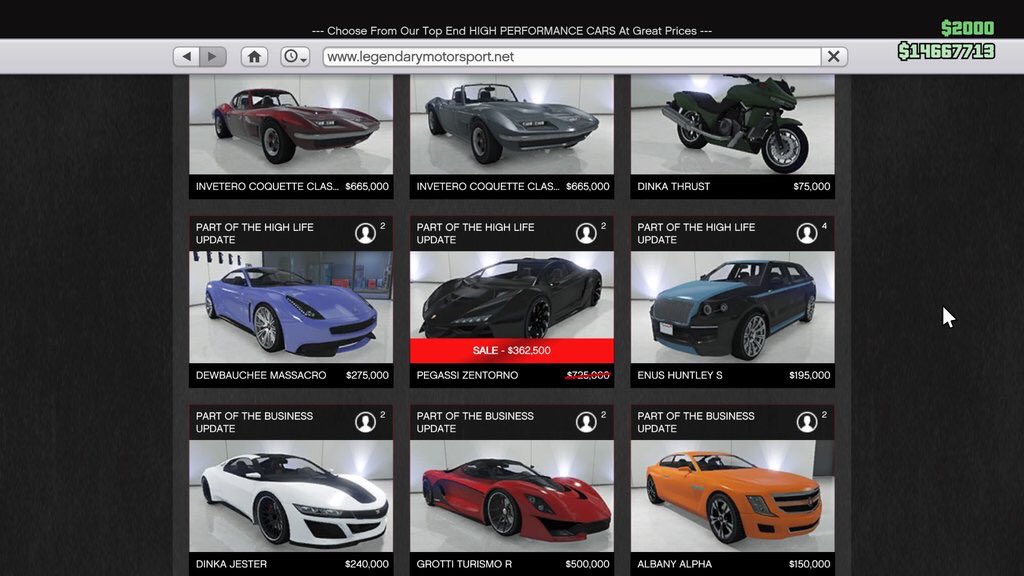Open the Grotti Turismo R image
Screen dimensions: 1024x576
(512, 496)
